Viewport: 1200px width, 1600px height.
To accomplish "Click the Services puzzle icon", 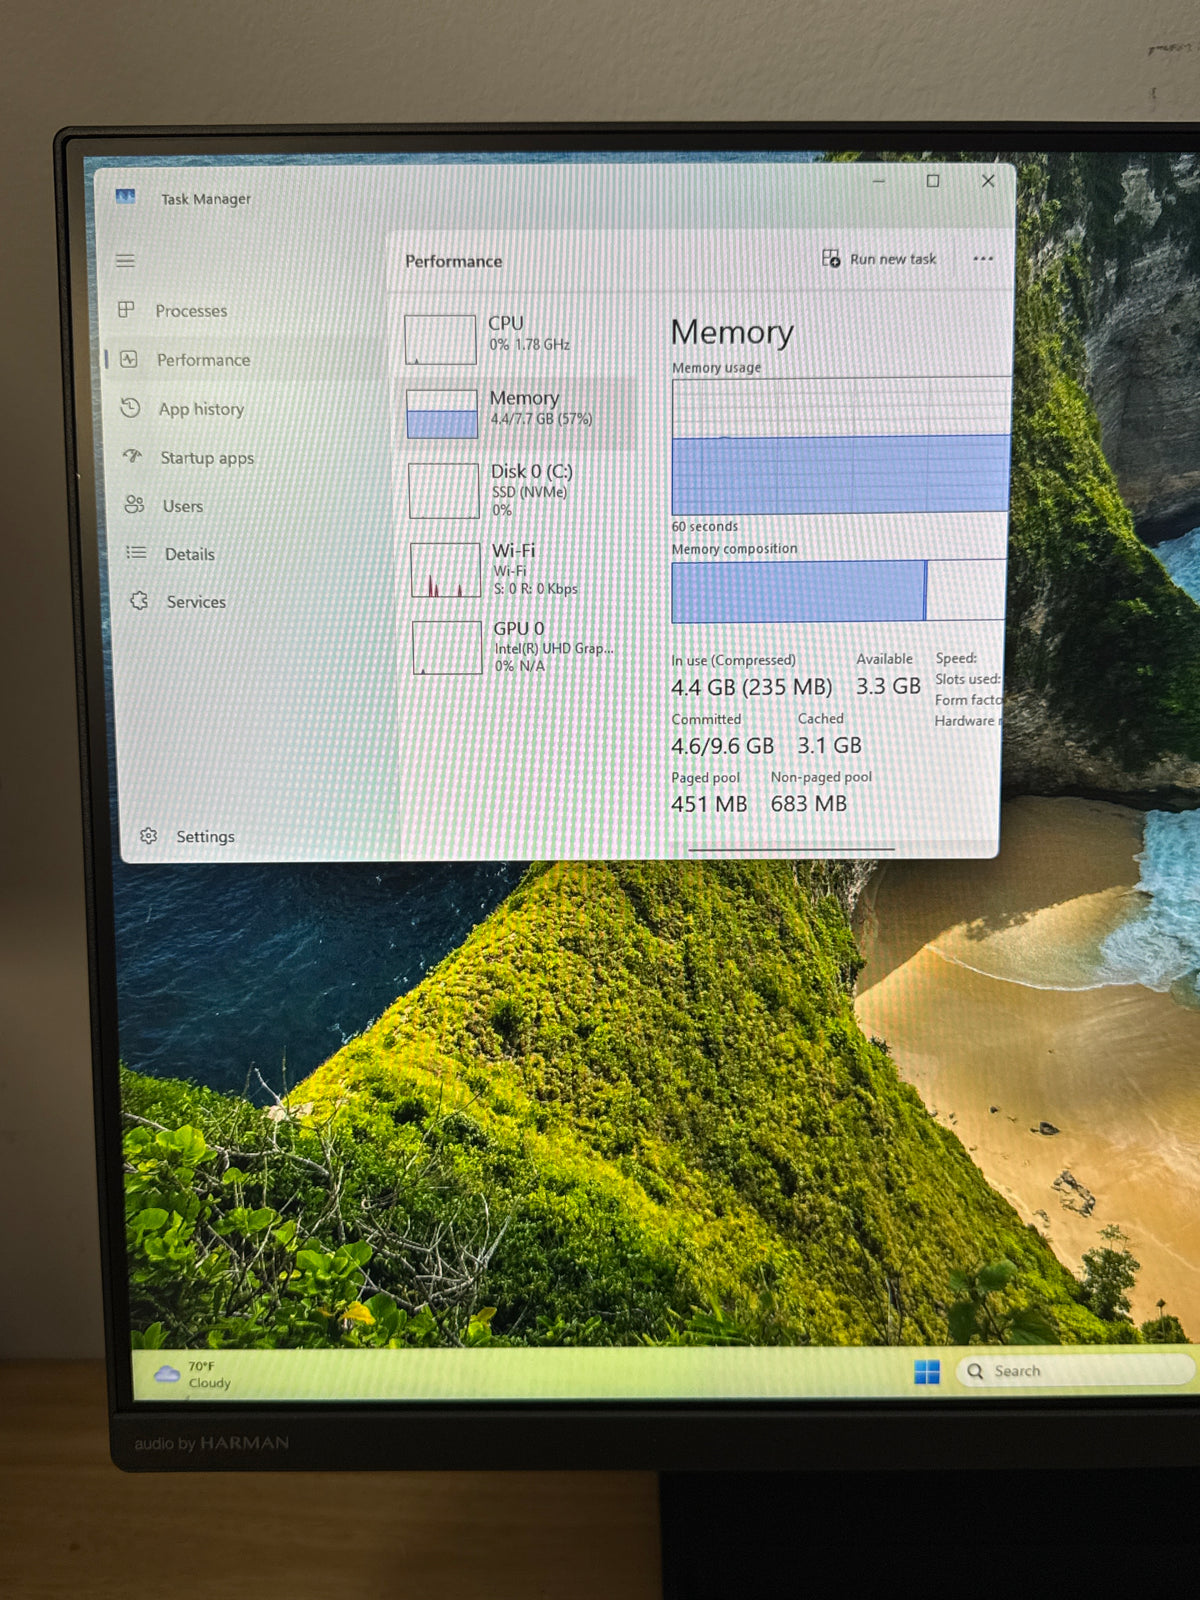I will pyautogui.click(x=139, y=601).
